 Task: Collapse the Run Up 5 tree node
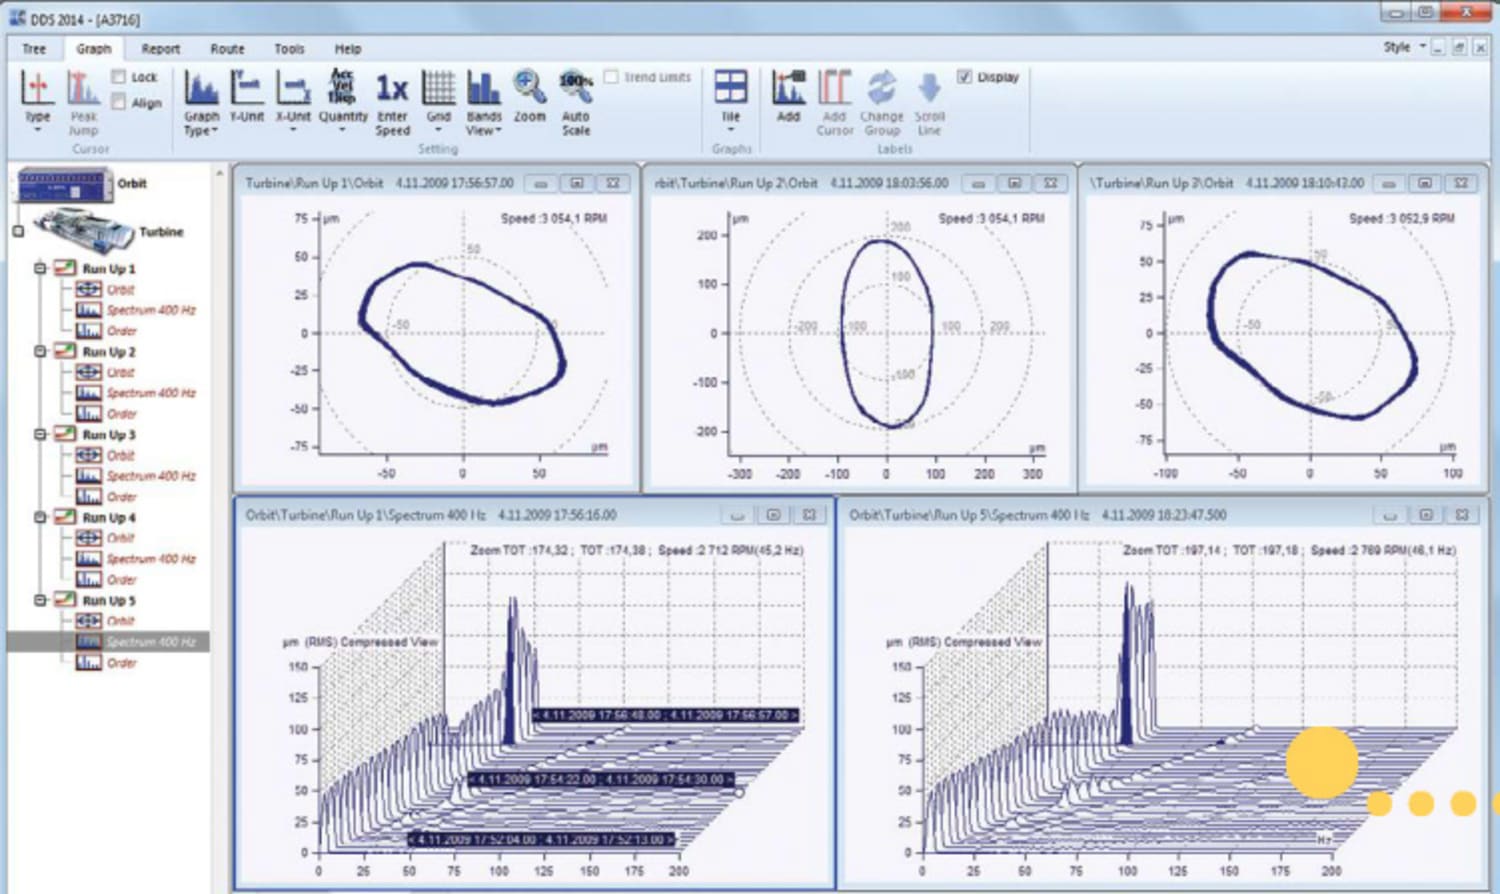tap(40, 600)
